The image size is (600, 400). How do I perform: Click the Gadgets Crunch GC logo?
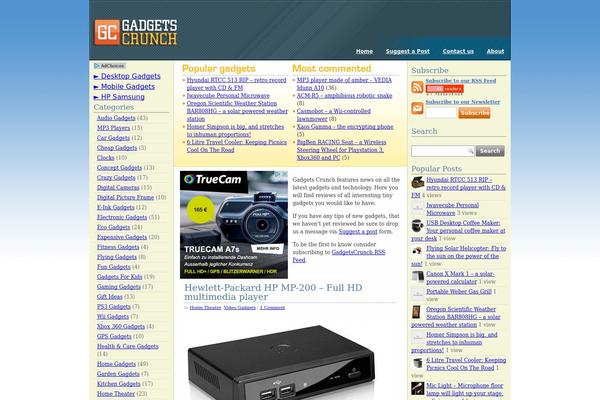click(135, 33)
